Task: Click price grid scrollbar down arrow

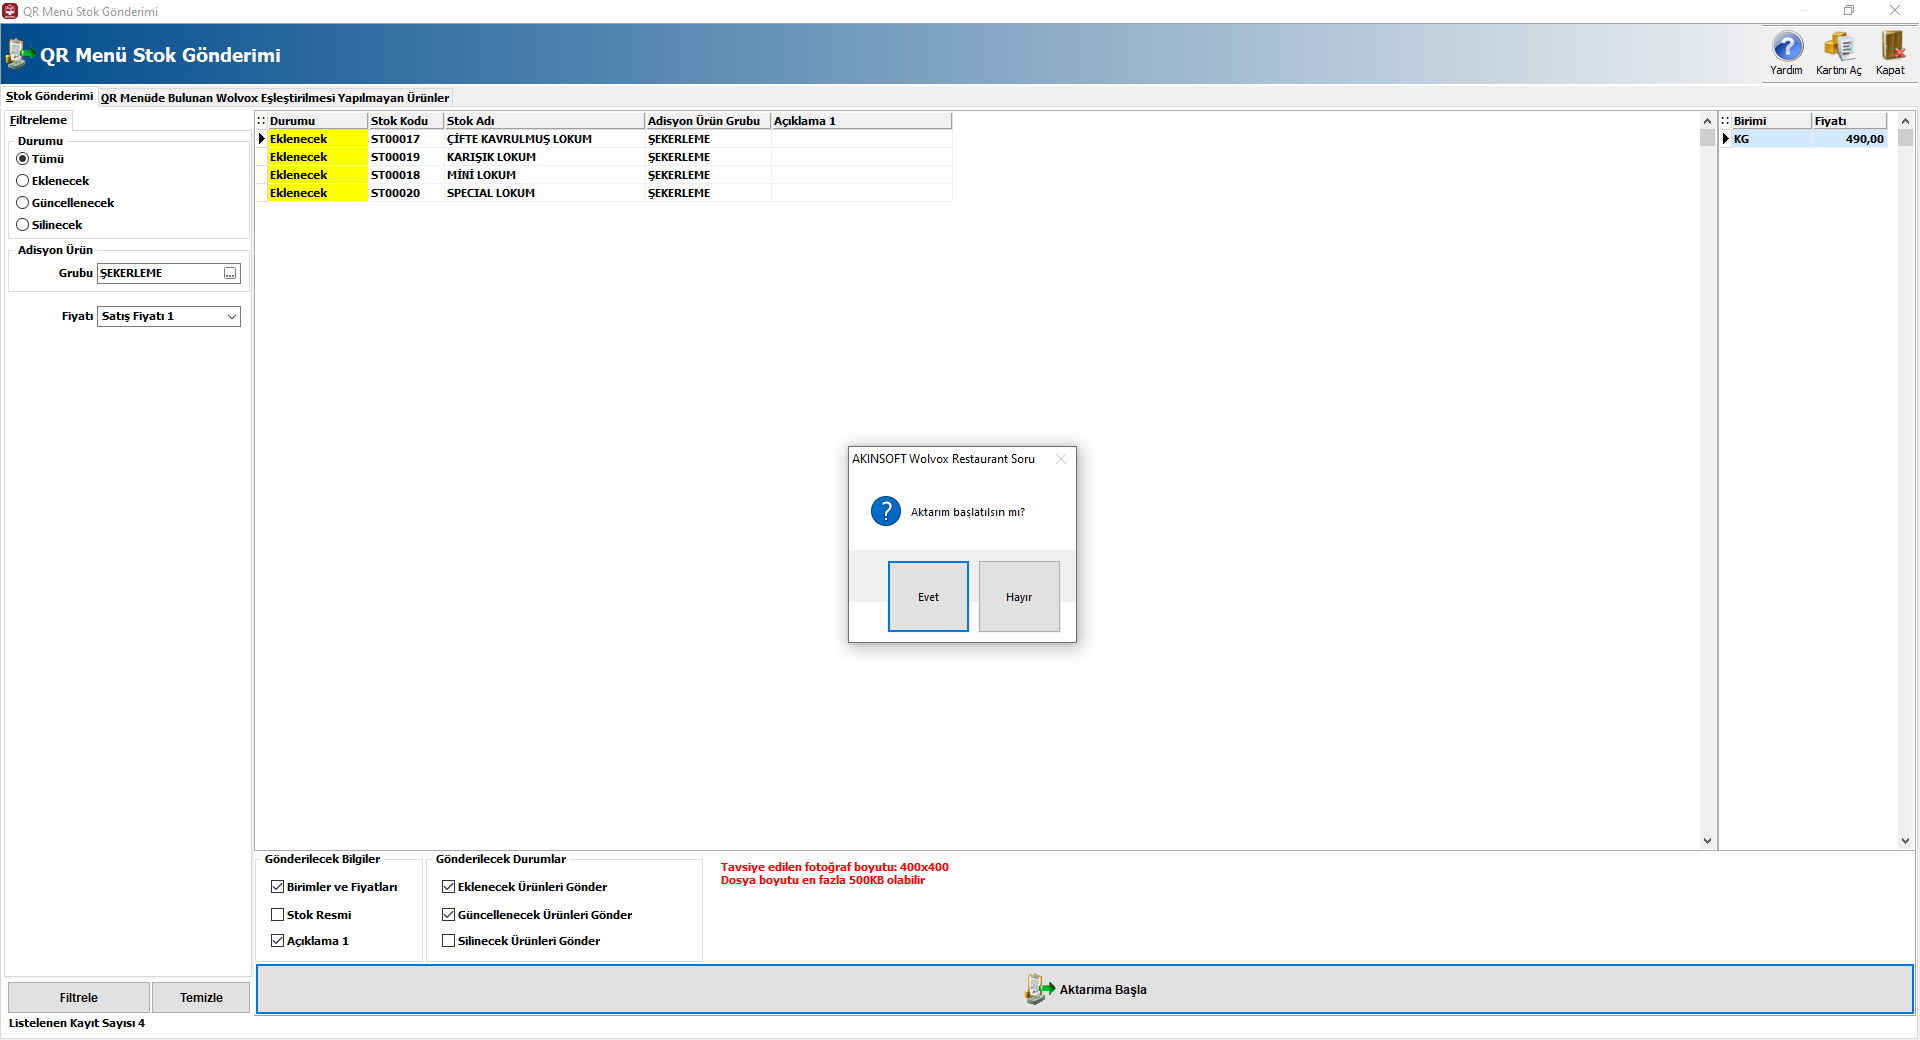Action: 1905,841
